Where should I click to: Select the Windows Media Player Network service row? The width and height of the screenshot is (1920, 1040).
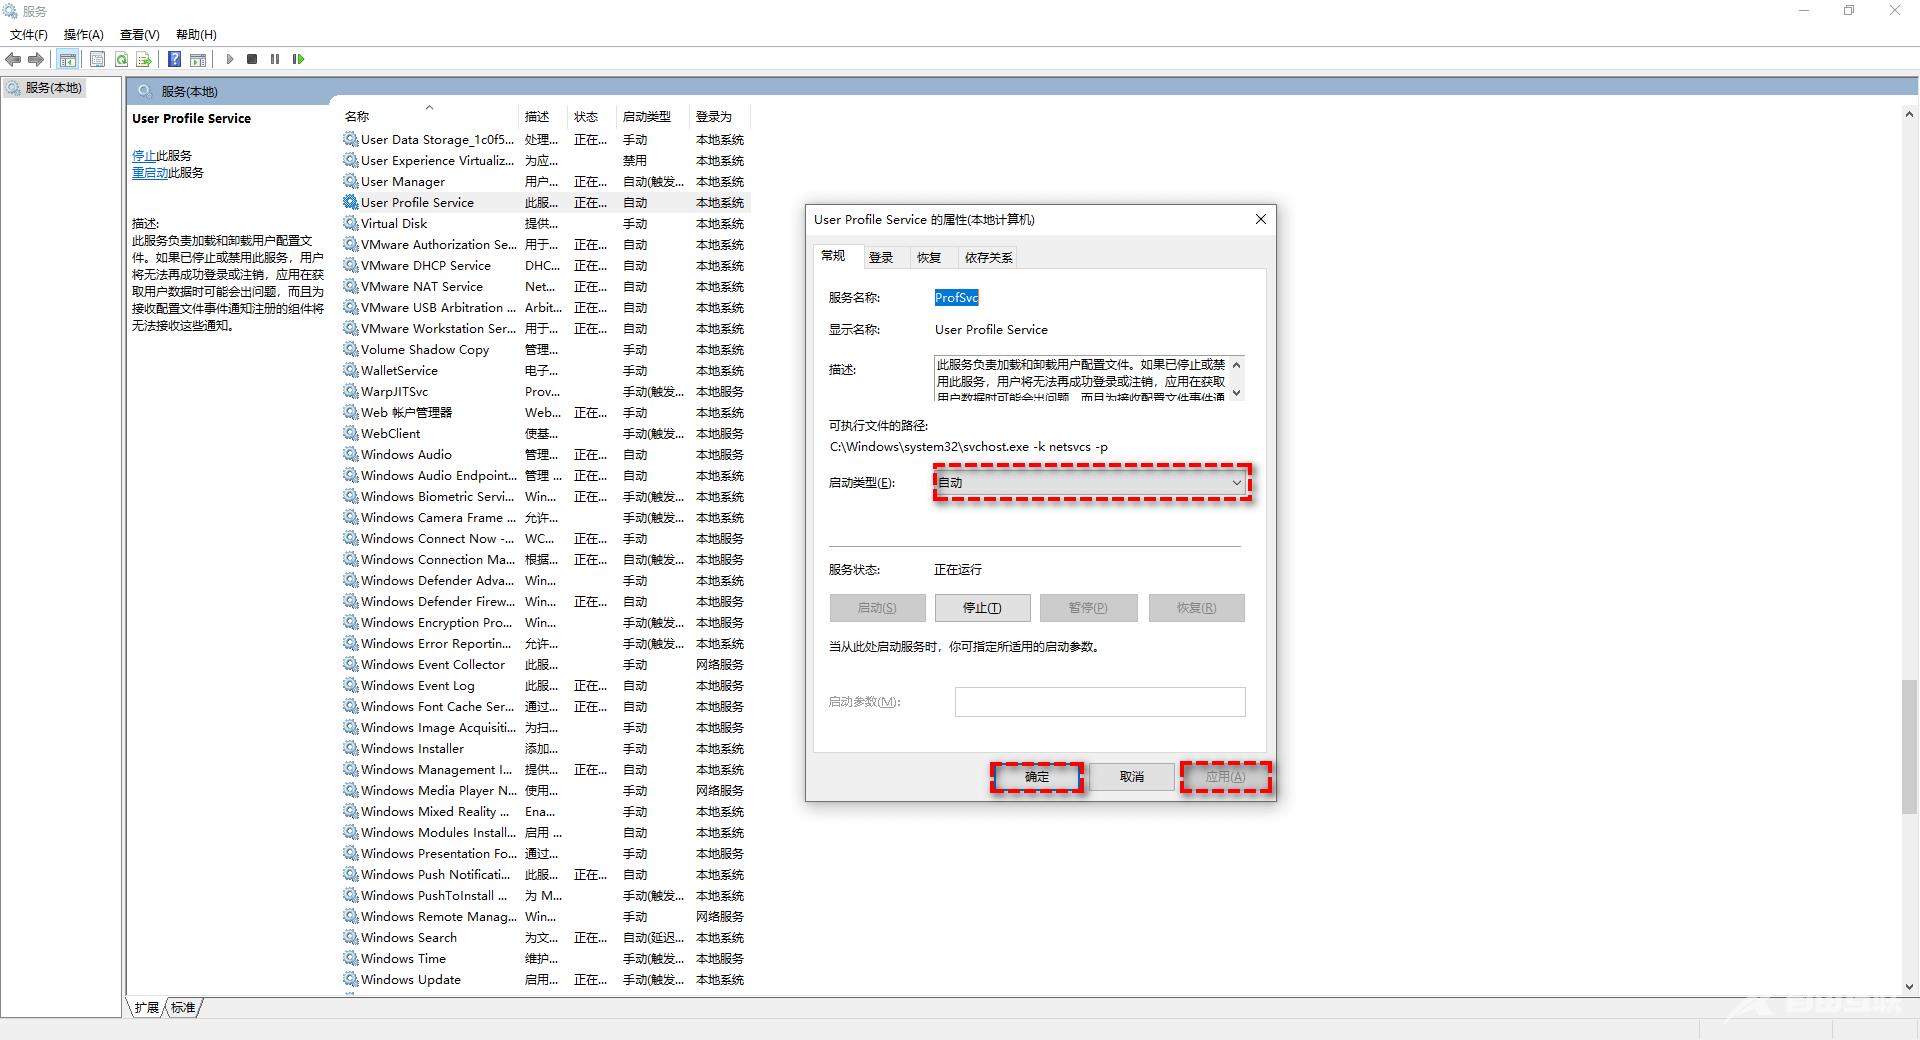coord(545,791)
